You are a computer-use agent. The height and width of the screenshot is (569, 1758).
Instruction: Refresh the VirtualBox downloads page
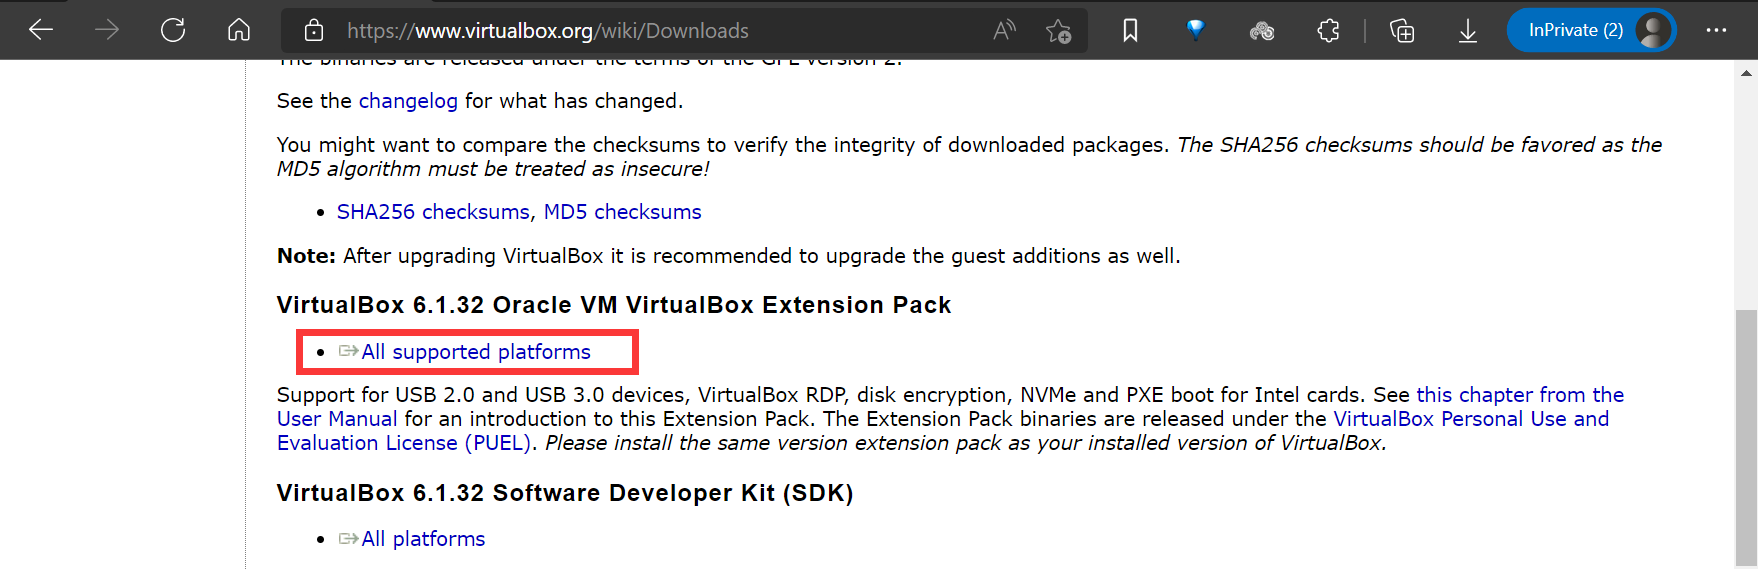pos(173,30)
